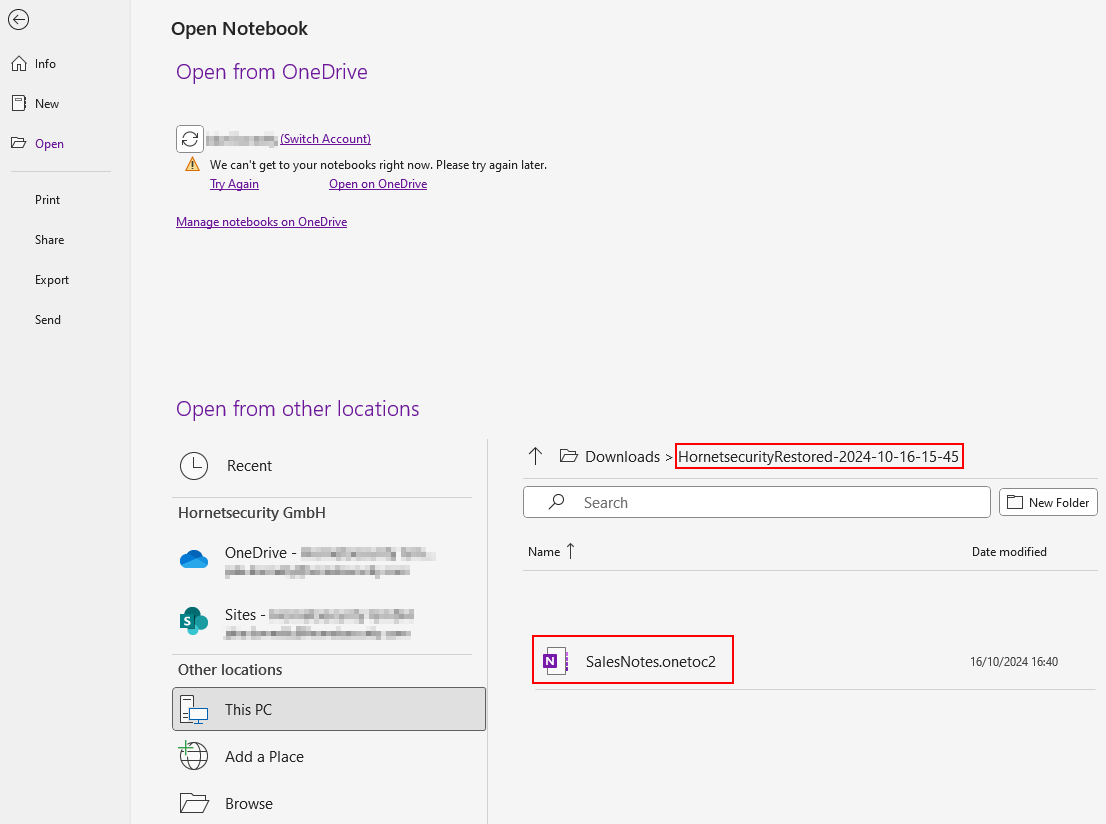1106x824 pixels.
Task: Create a New Folder
Action: click(x=1048, y=501)
